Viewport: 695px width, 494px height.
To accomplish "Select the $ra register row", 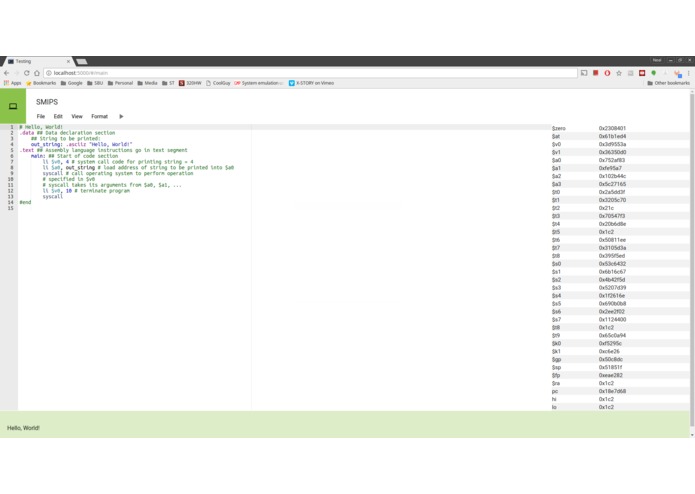I will pos(620,384).
